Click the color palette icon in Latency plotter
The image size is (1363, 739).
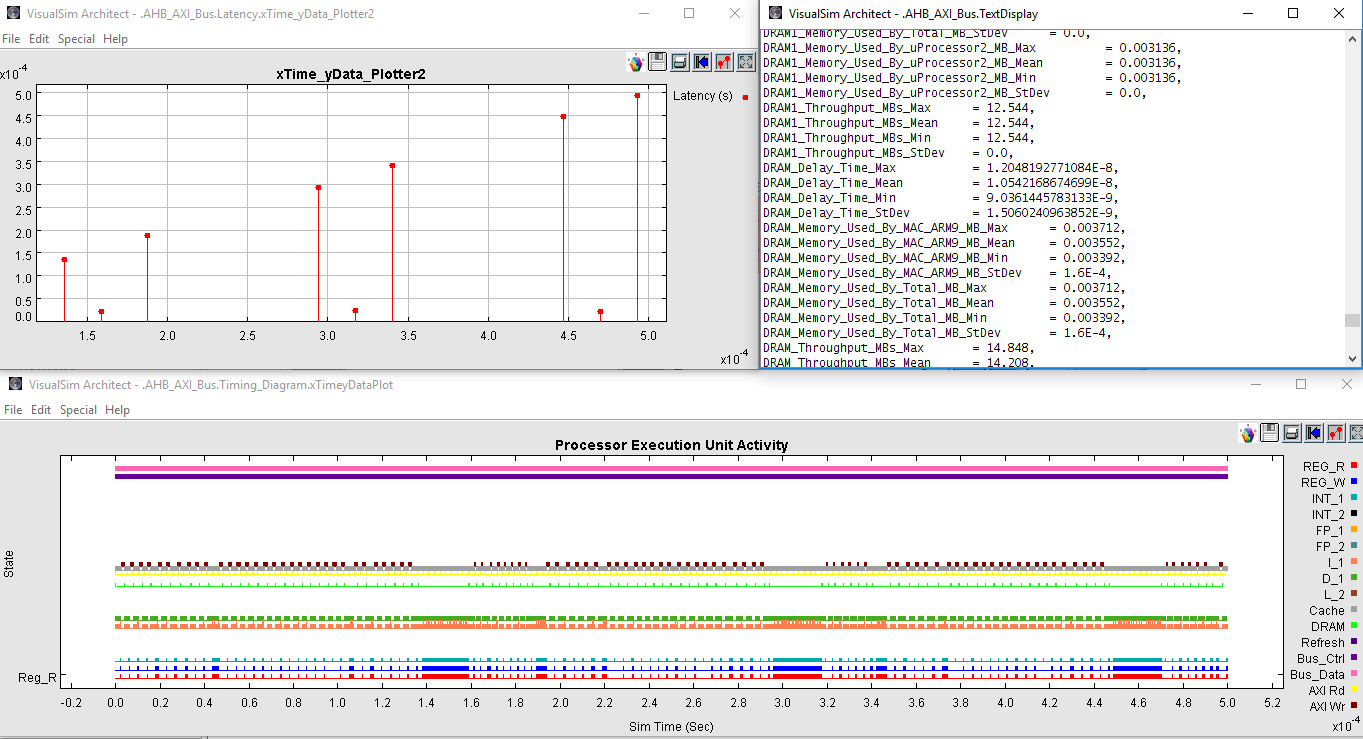click(x=635, y=63)
